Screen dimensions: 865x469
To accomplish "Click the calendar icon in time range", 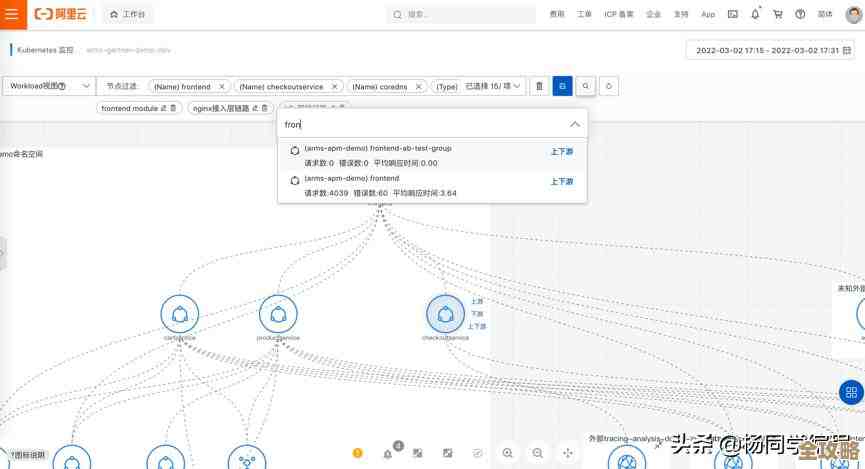I will [x=847, y=50].
